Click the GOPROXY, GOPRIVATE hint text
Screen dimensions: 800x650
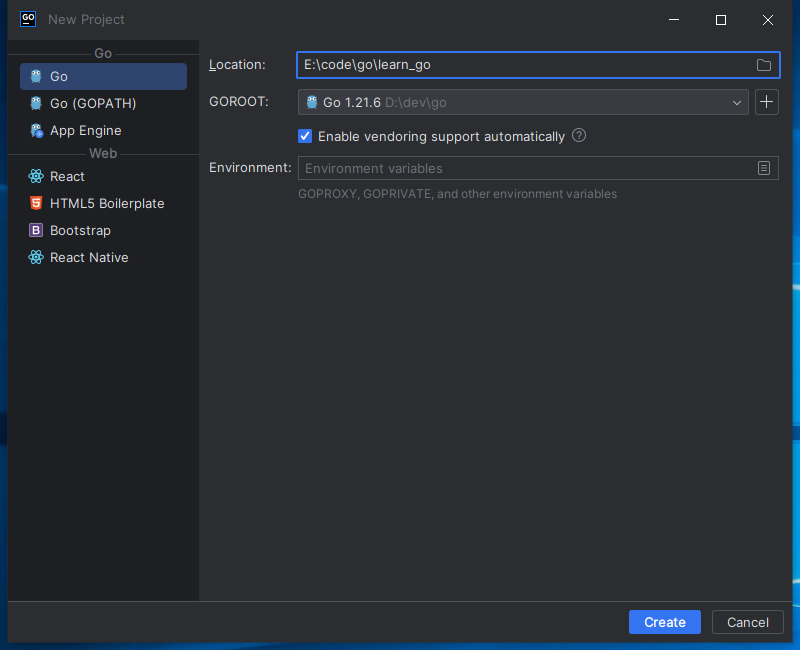[x=458, y=194]
